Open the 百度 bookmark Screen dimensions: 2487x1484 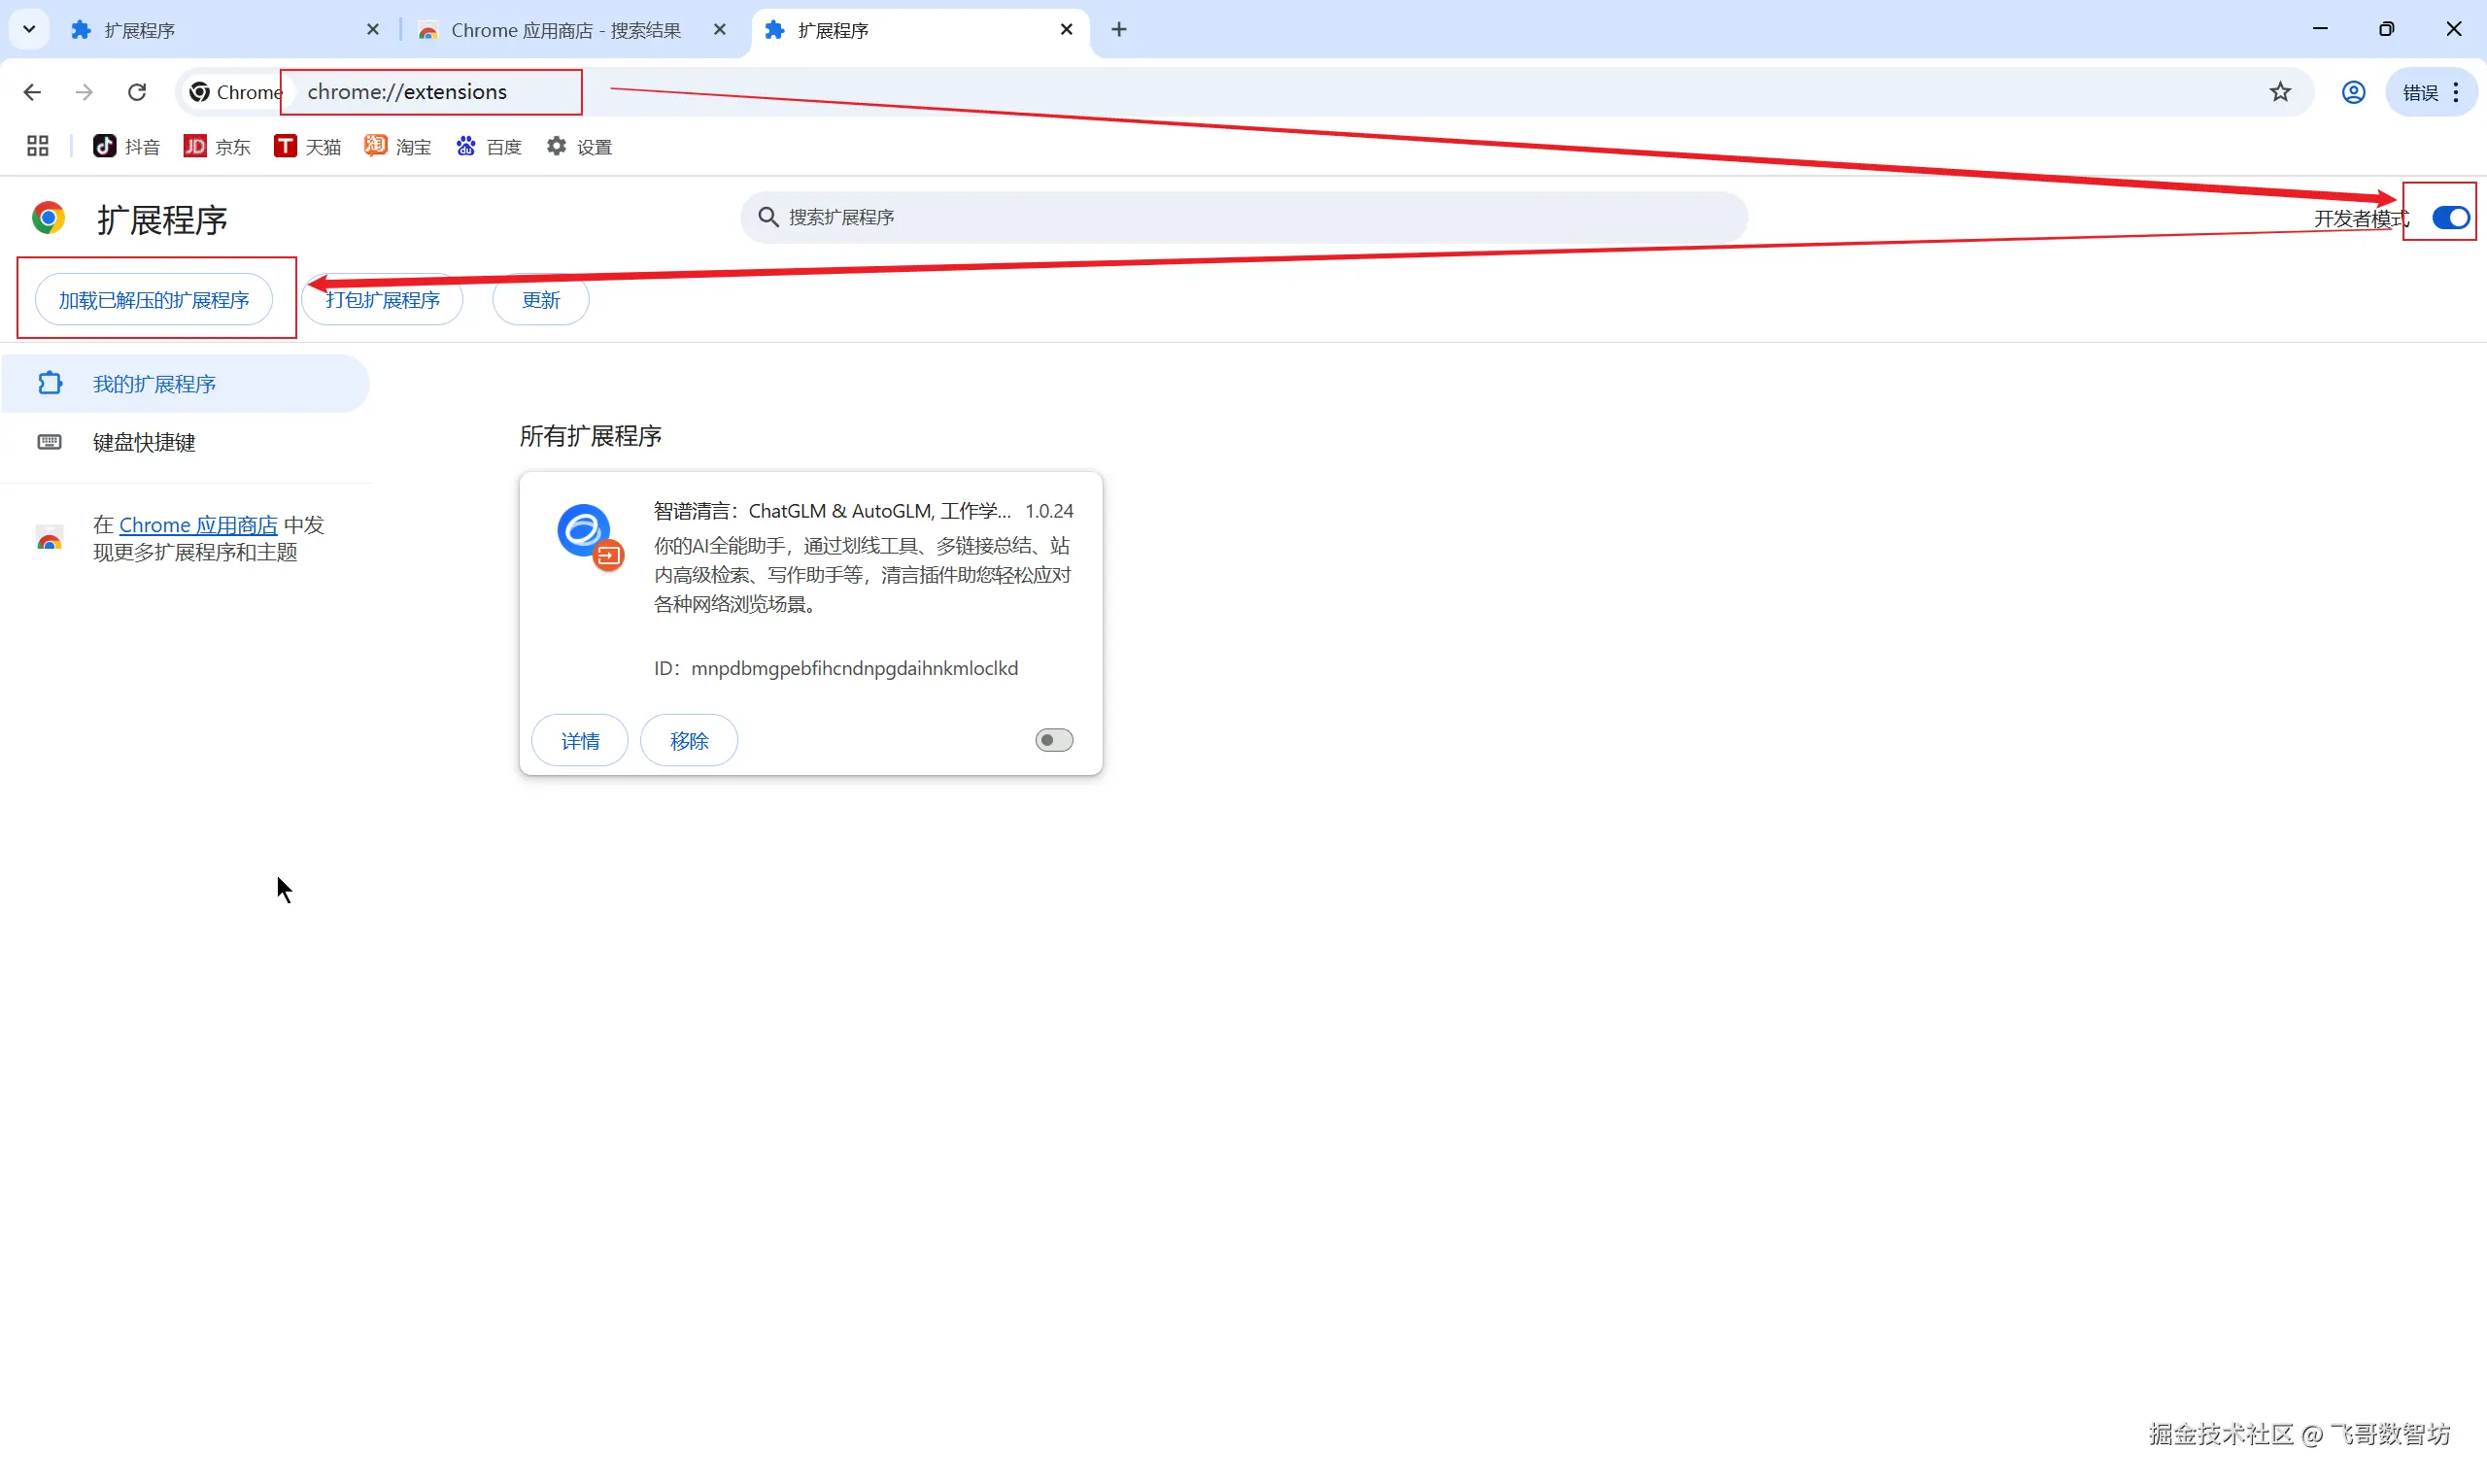pyautogui.click(x=489, y=147)
